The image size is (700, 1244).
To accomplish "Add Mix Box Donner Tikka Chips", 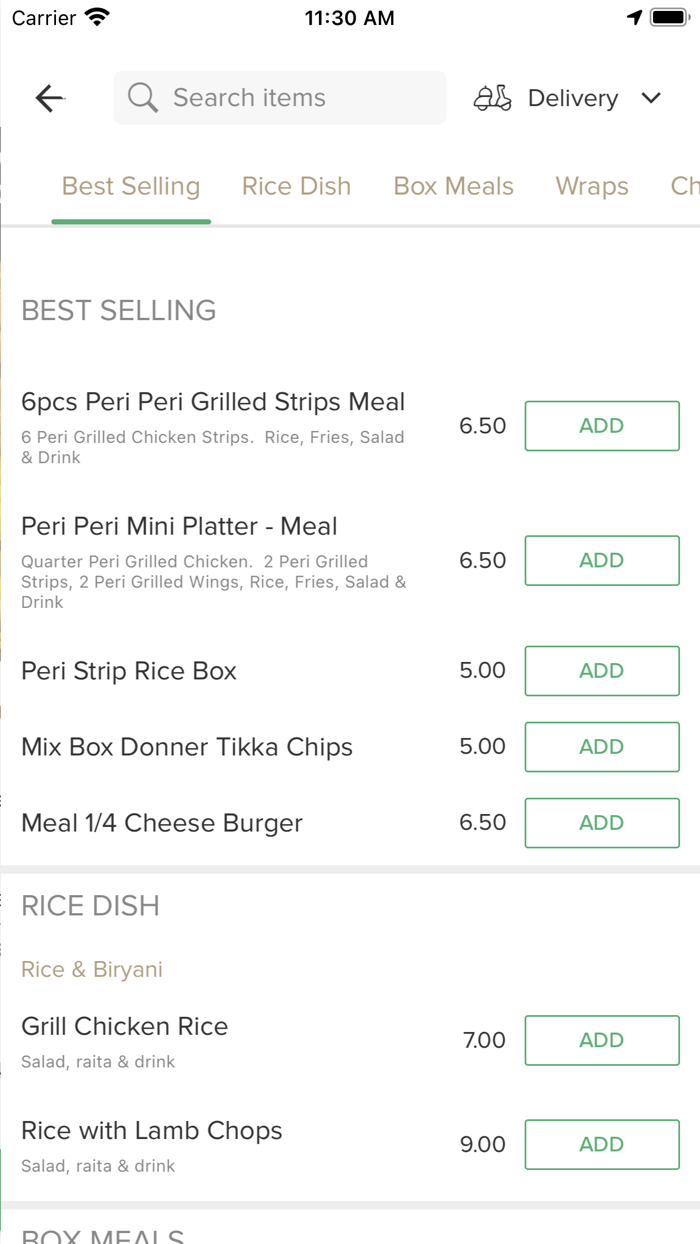I will 602,747.
